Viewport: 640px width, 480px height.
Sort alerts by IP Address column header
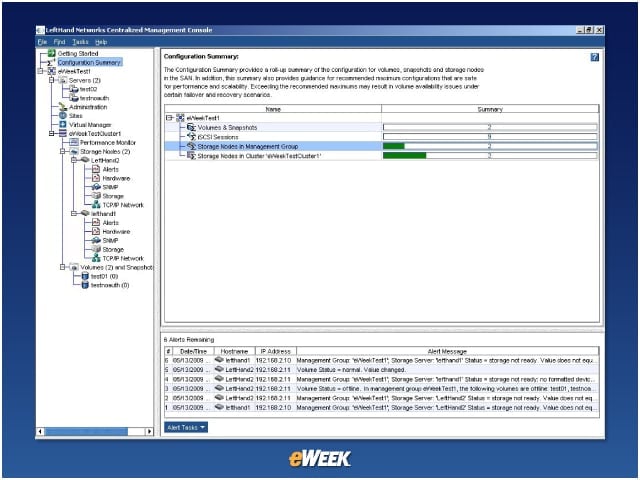tap(276, 351)
